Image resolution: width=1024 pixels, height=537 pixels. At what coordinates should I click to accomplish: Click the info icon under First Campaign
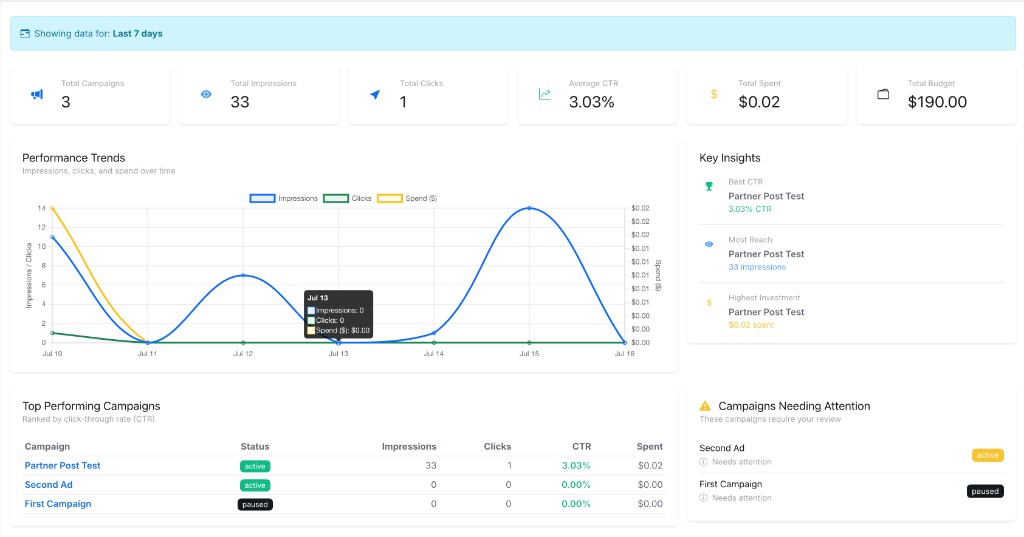point(703,498)
